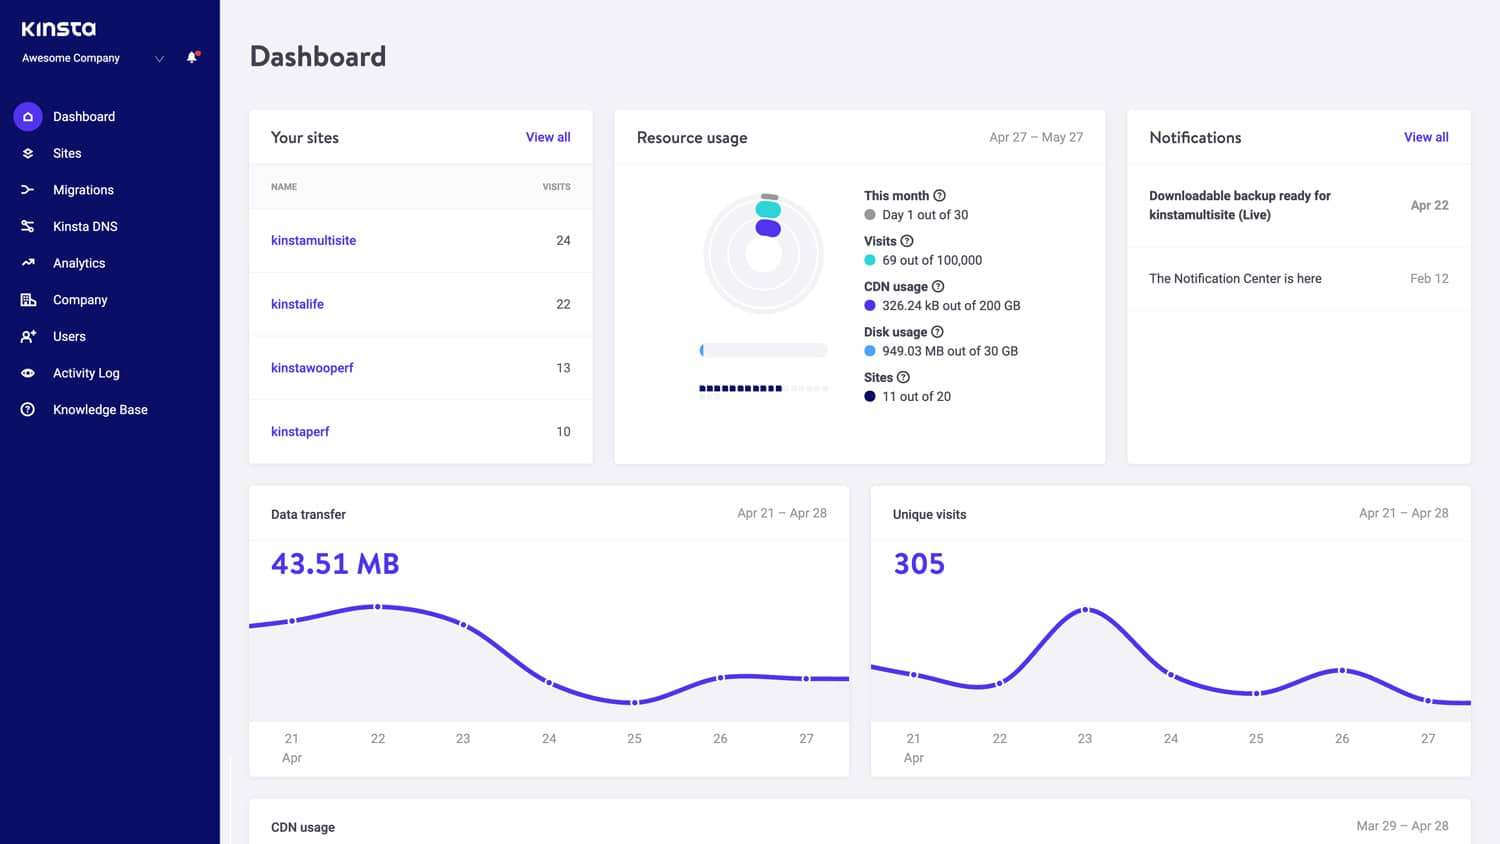
Task: Click the Analytics chart icon
Action: [28, 263]
